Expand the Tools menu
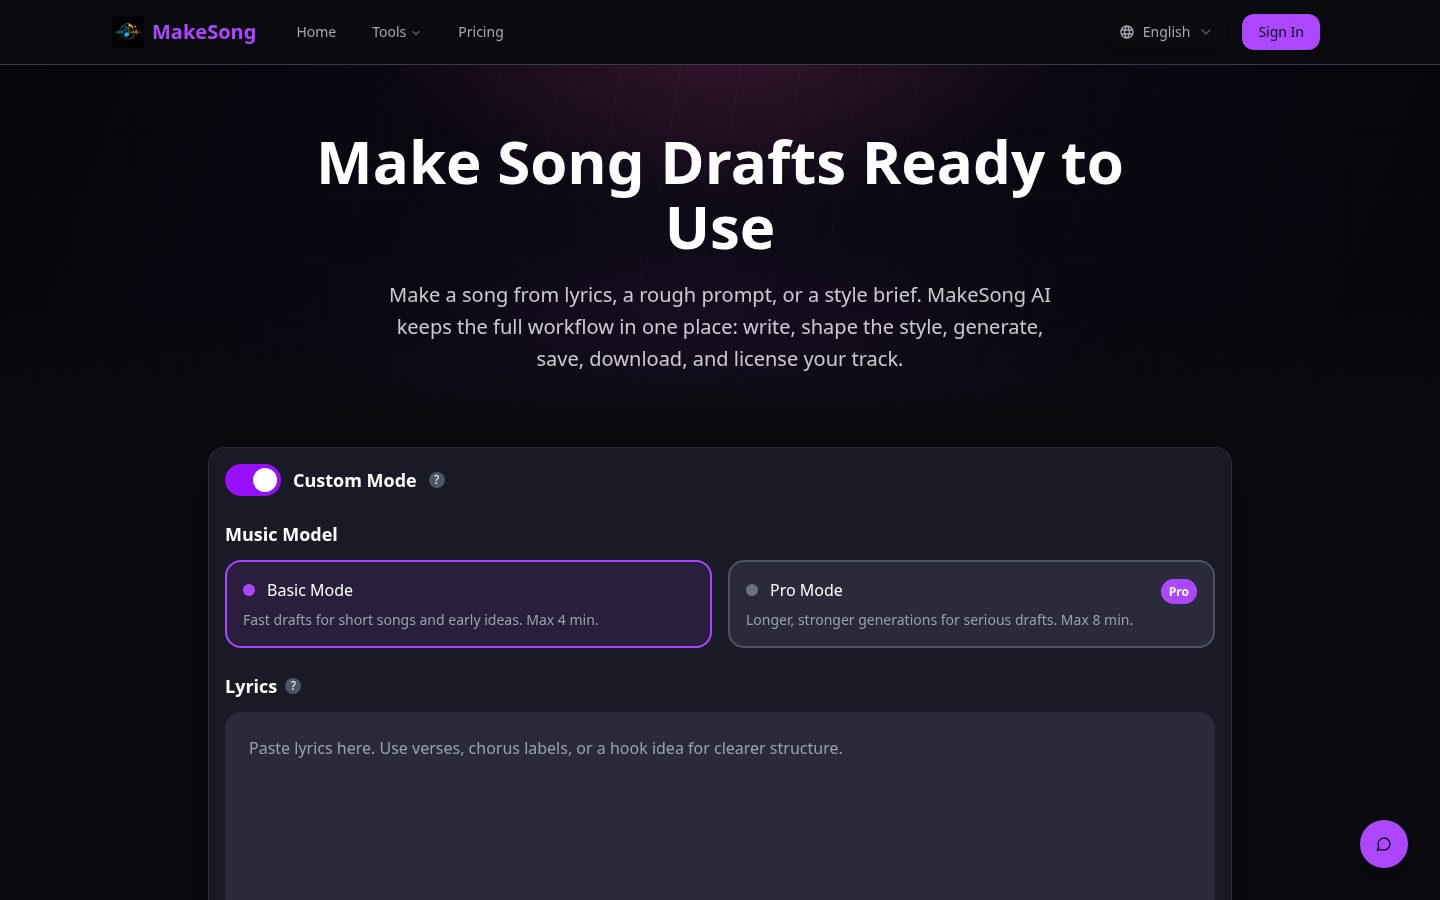This screenshot has height=900, width=1440. click(x=396, y=32)
